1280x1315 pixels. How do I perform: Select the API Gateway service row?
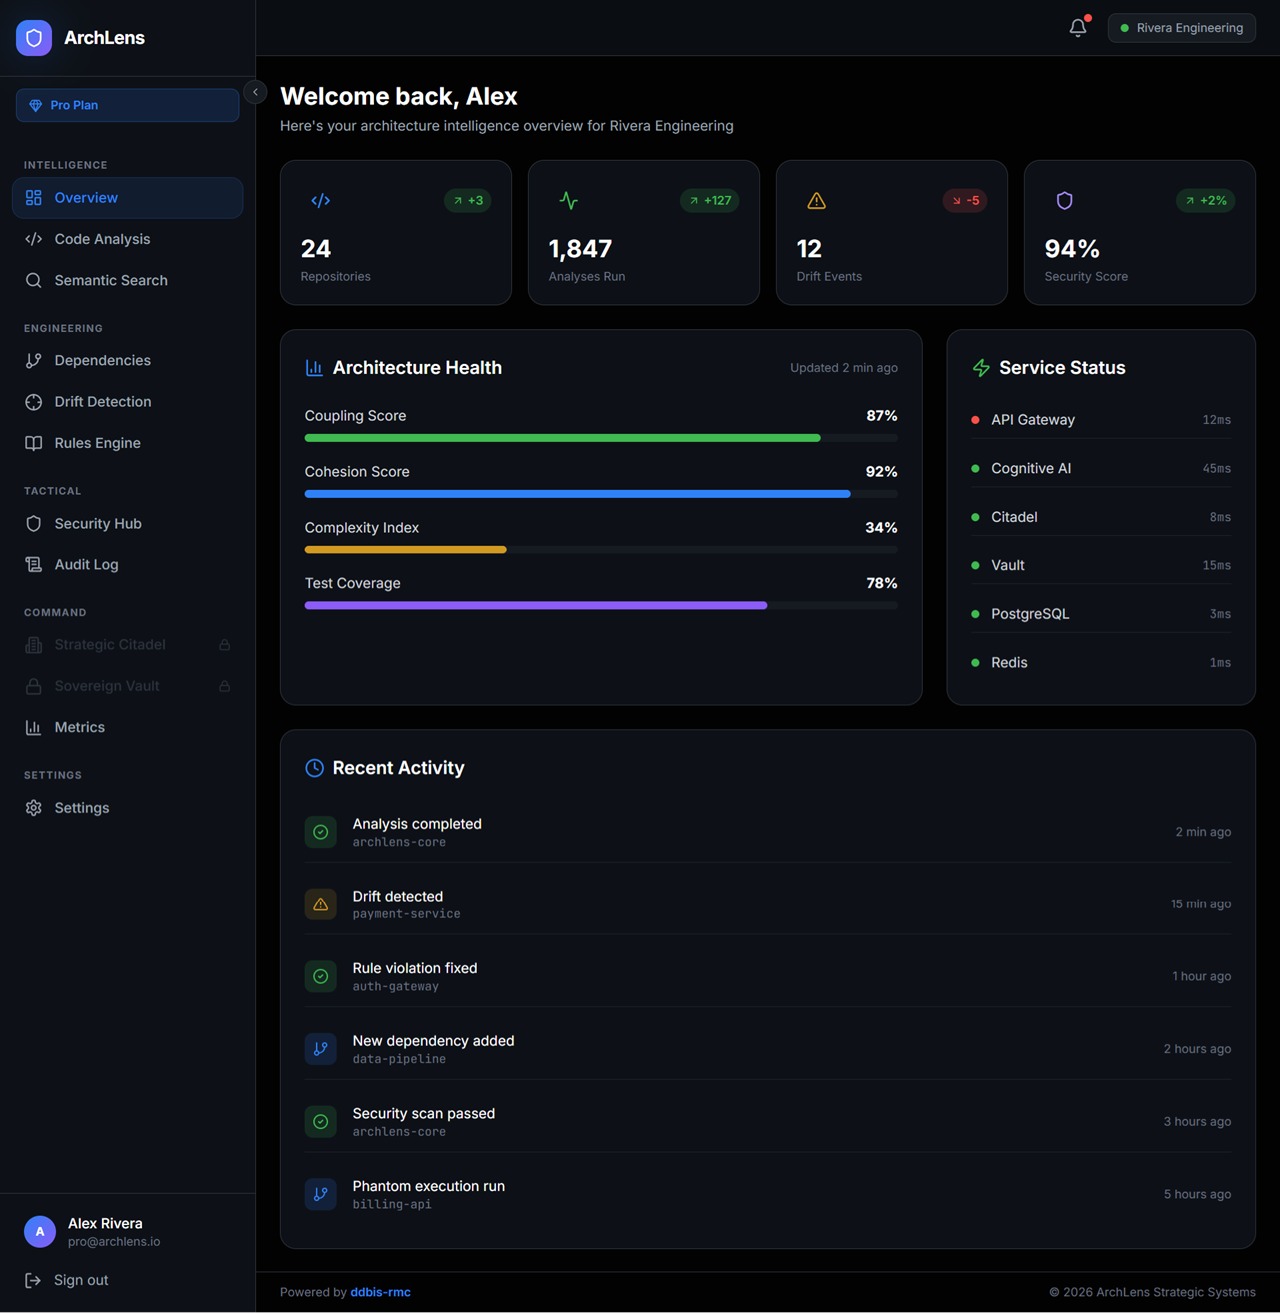click(x=1101, y=420)
